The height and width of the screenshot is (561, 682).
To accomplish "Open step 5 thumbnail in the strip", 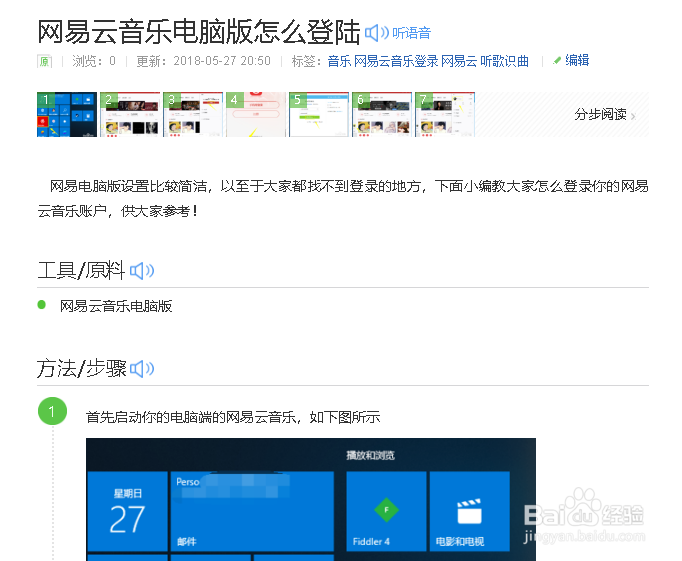I will [x=319, y=114].
